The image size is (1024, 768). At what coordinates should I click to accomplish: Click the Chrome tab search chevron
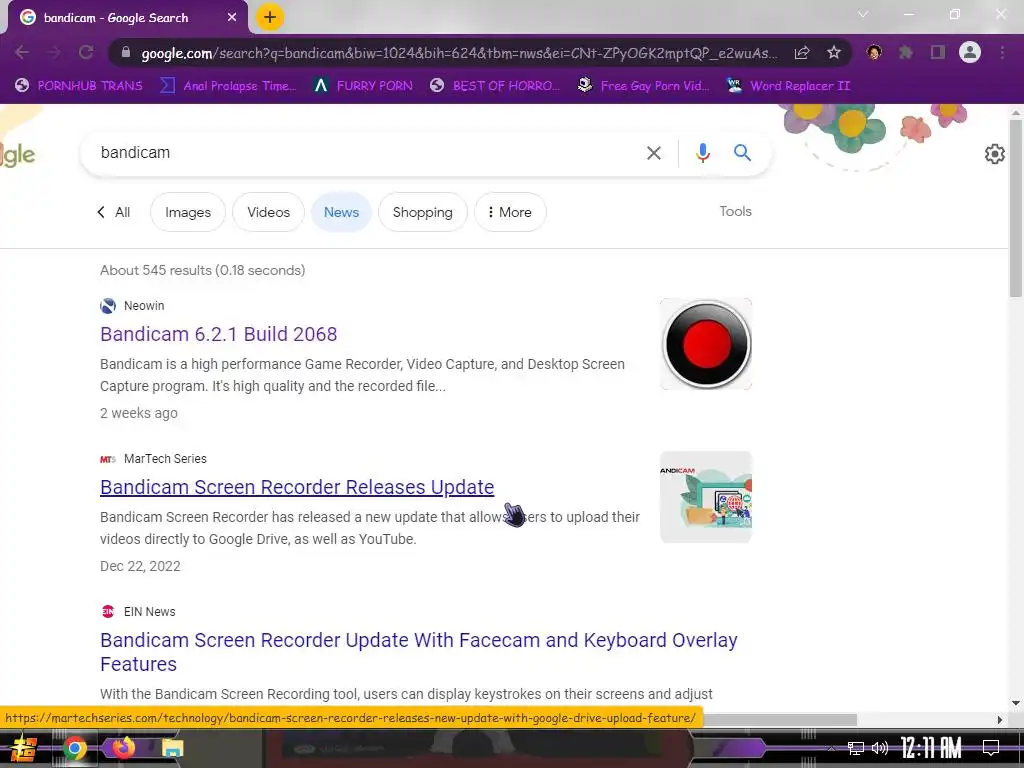863,14
